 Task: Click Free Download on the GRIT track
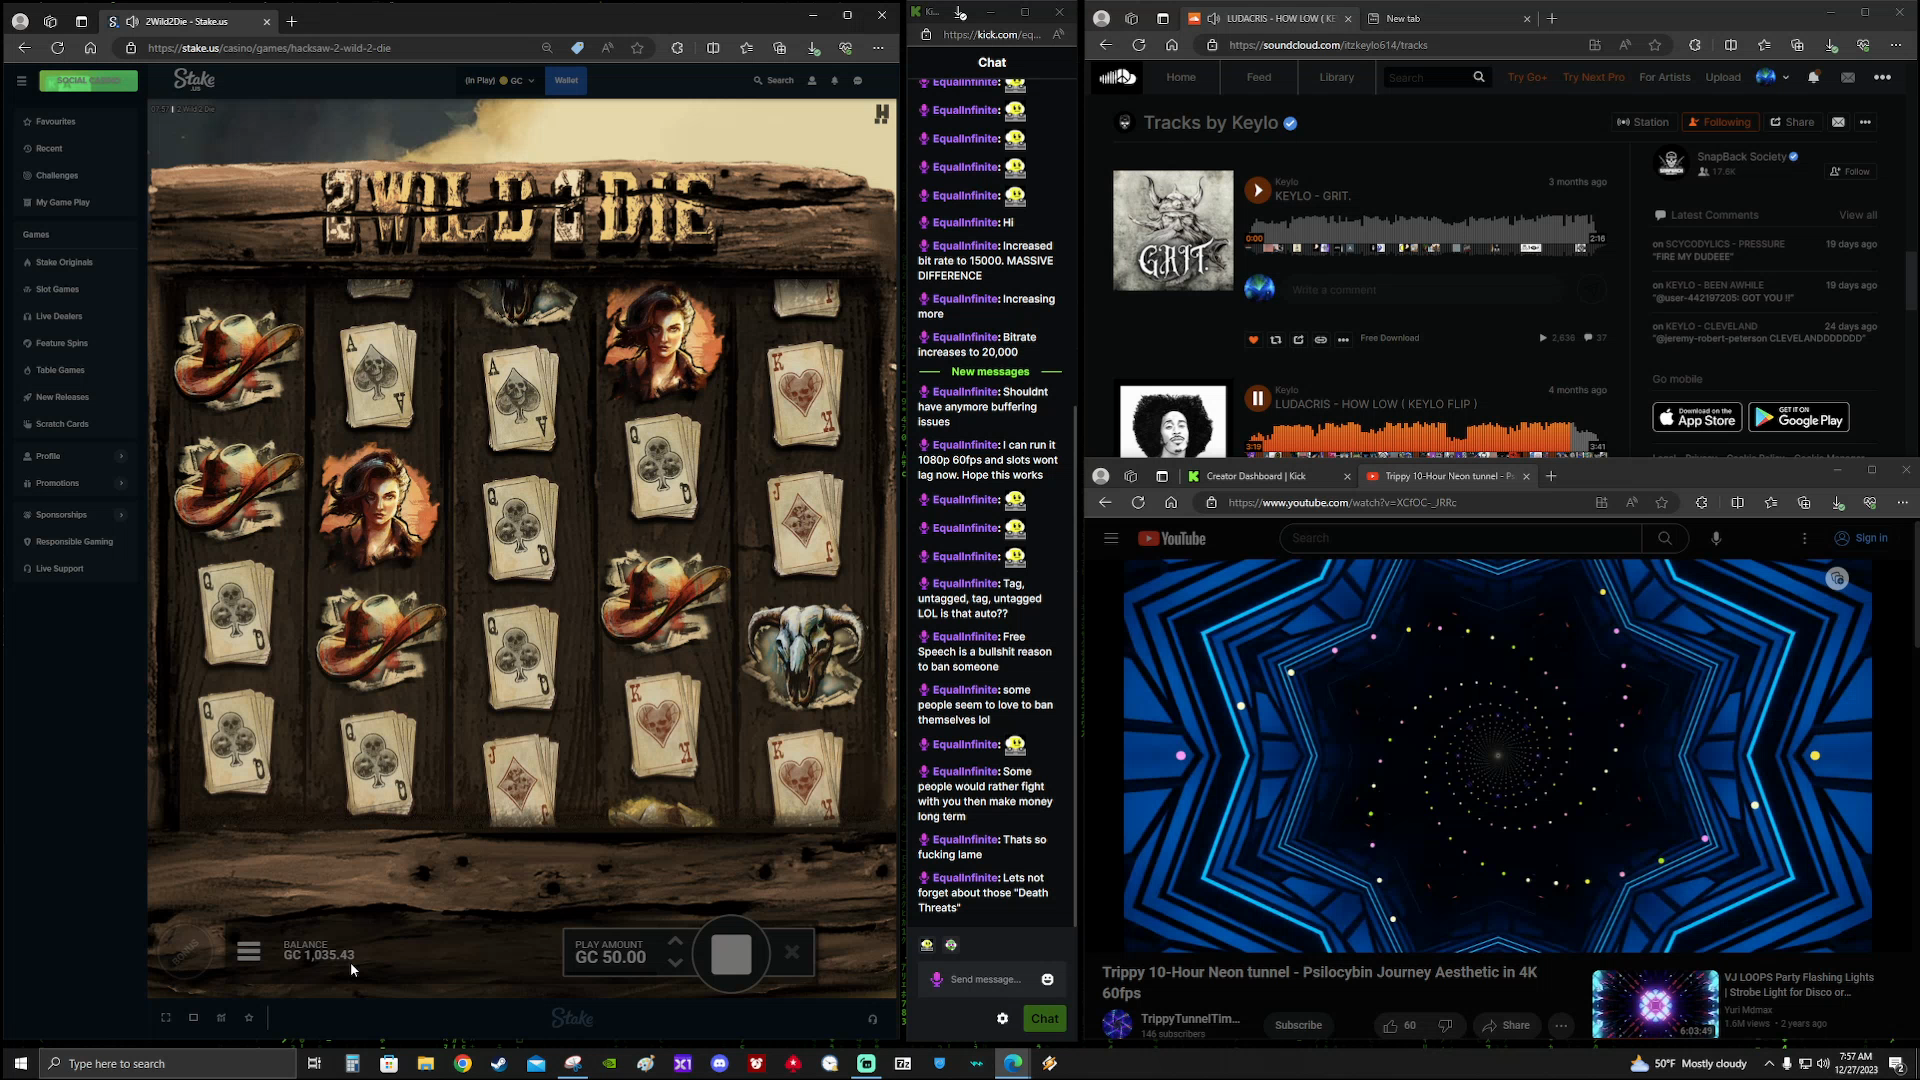click(x=1389, y=338)
